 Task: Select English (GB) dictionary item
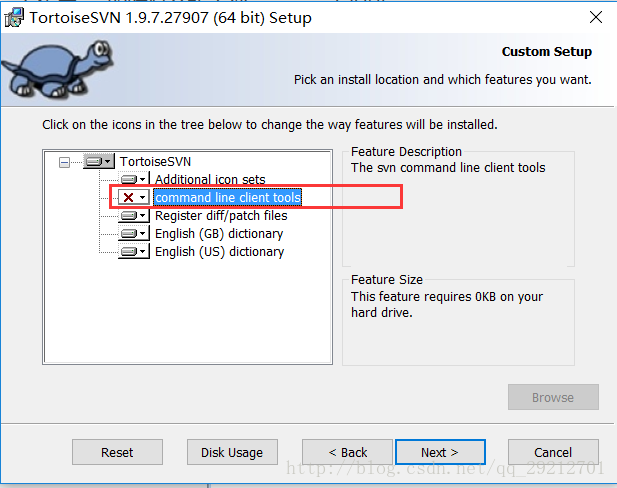(218, 234)
